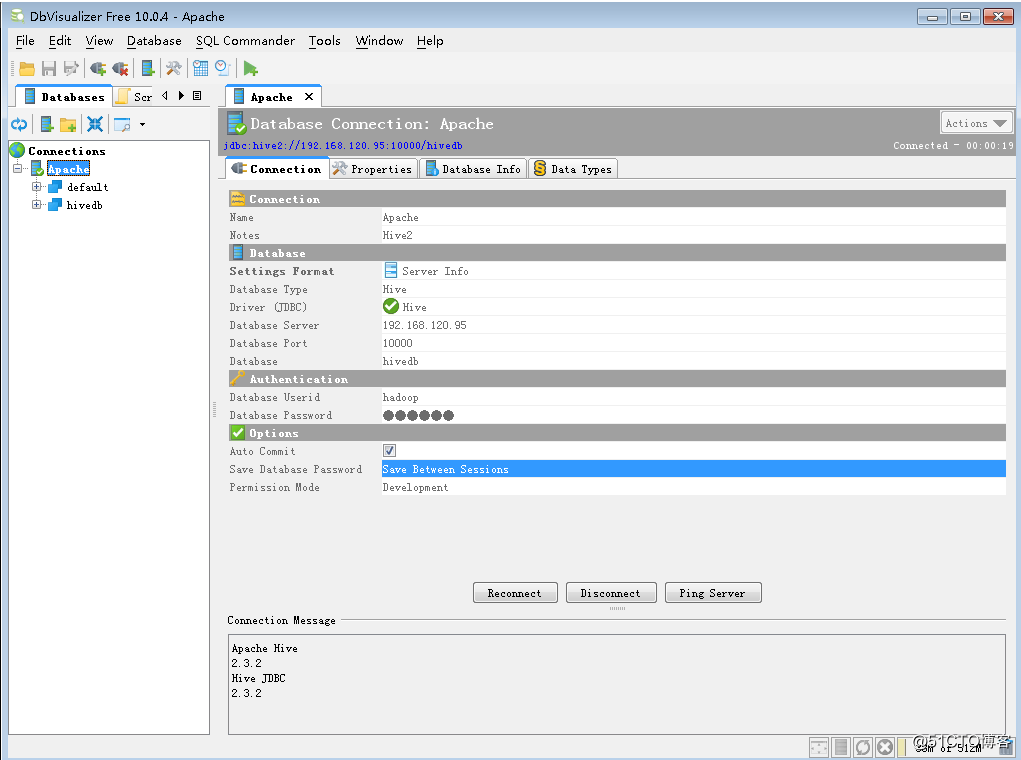Click the Open File folder toolbar icon
This screenshot has width=1021, height=760.
pos(27,68)
